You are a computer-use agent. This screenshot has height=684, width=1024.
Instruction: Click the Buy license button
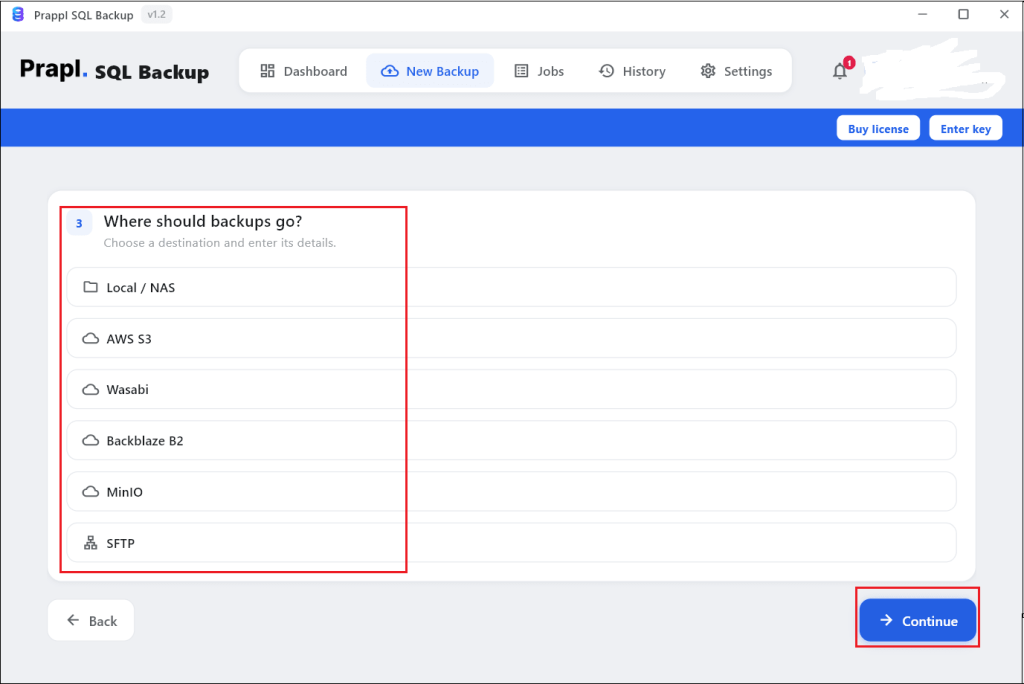[x=878, y=128]
